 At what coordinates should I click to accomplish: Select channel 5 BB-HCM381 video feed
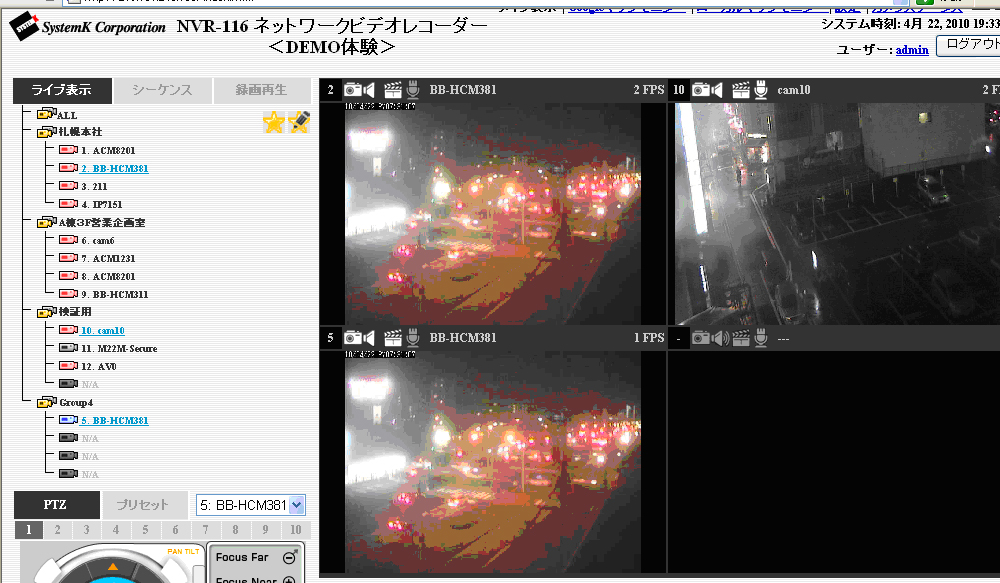pos(493,461)
